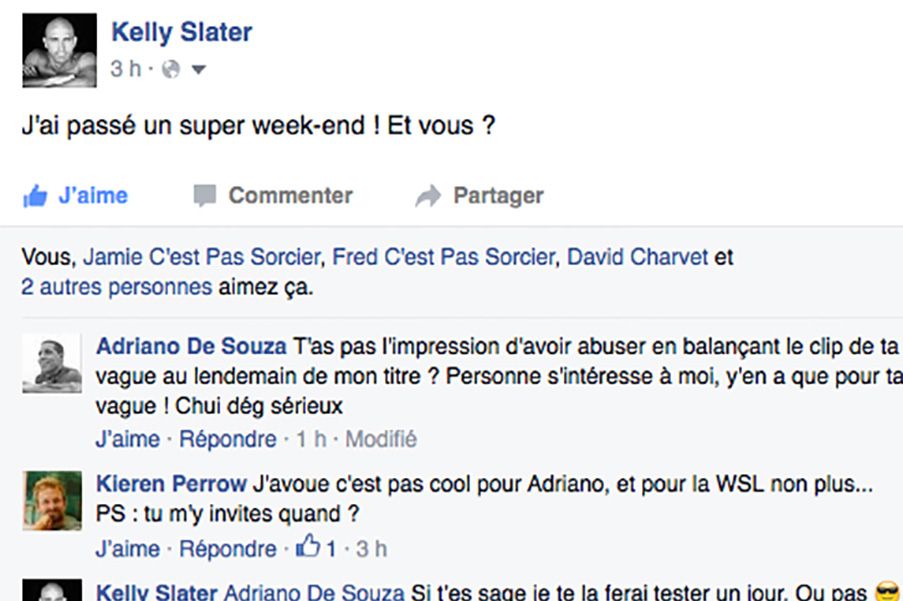Show the 2 autres personnes who liked
903x601 pixels.
[x=116, y=288]
